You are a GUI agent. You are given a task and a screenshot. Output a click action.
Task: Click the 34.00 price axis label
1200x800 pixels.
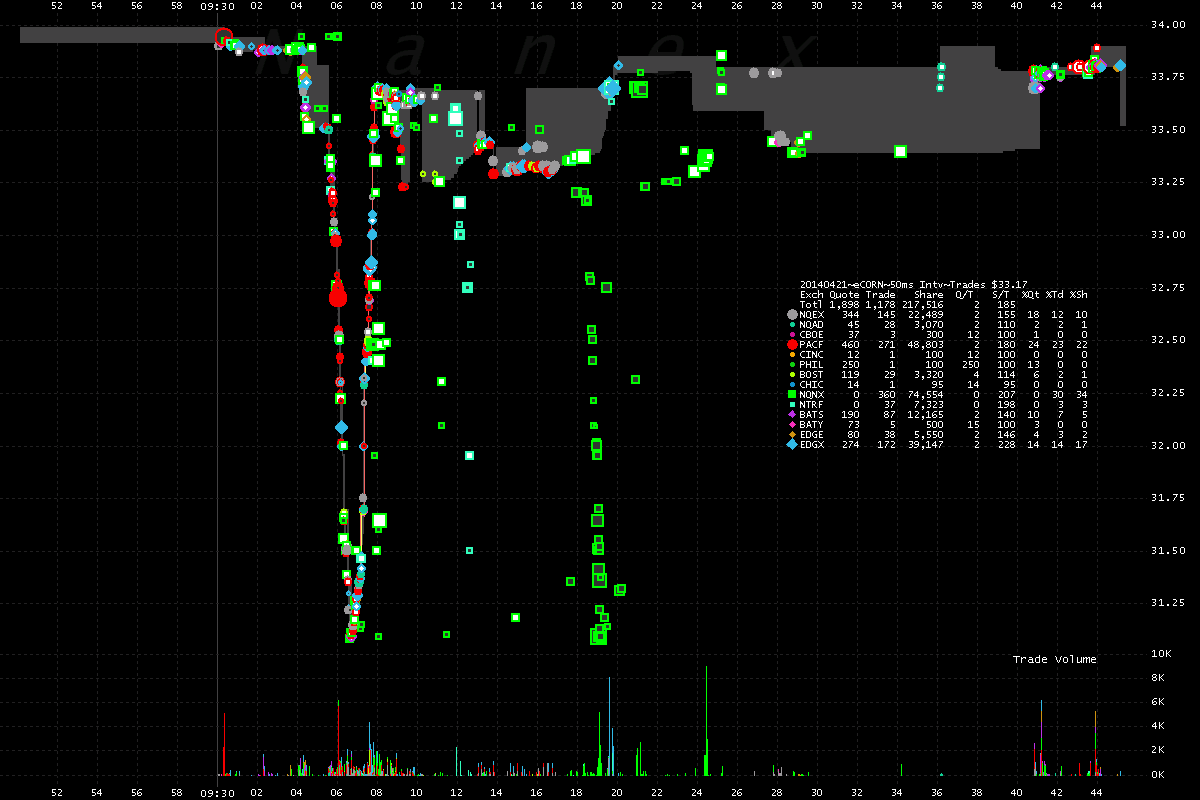tap(1162, 25)
